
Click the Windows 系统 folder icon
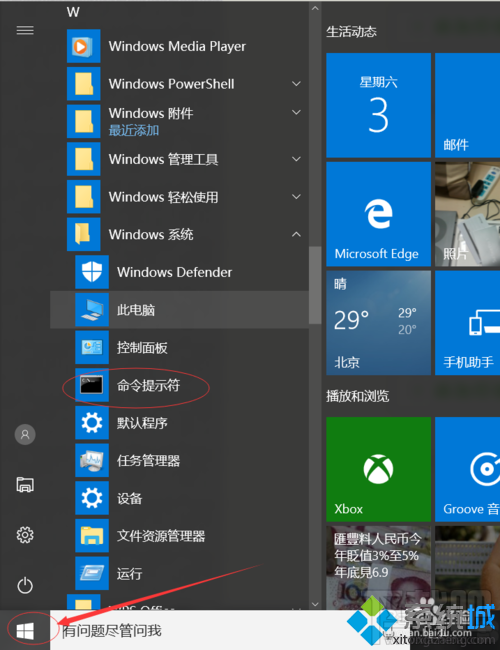click(83, 234)
